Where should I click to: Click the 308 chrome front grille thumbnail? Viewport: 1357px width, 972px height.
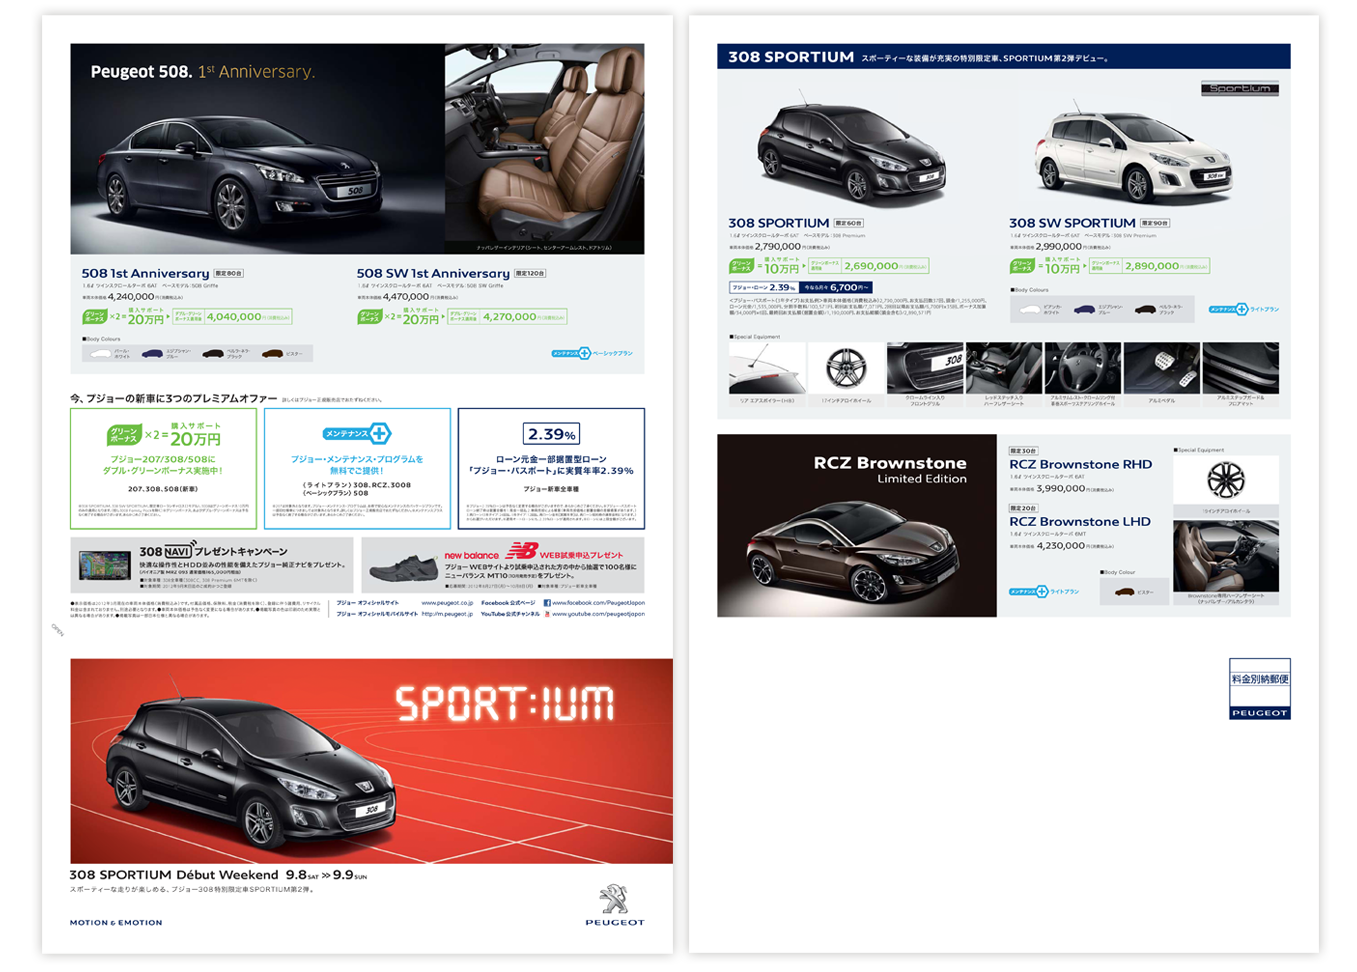click(925, 368)
